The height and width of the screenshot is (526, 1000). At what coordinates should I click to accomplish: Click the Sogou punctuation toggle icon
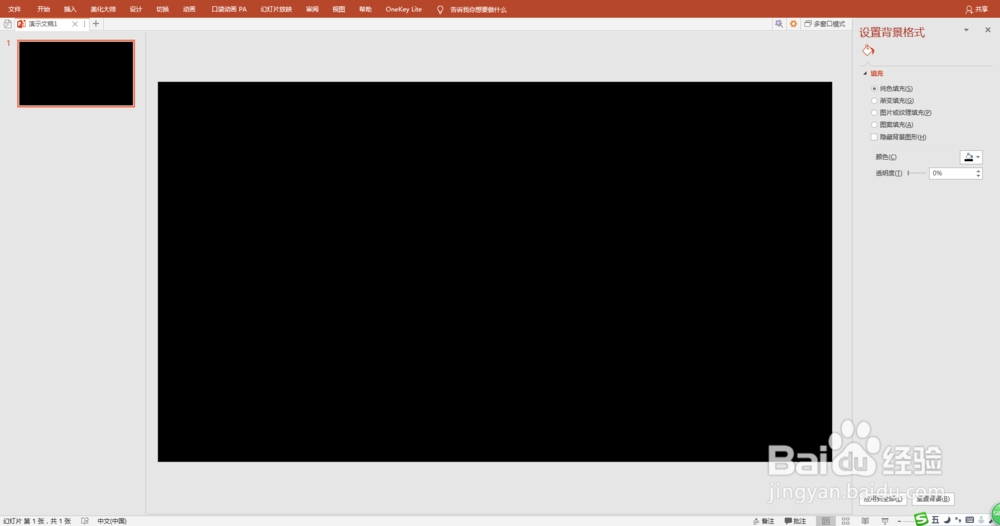[958, 520]
